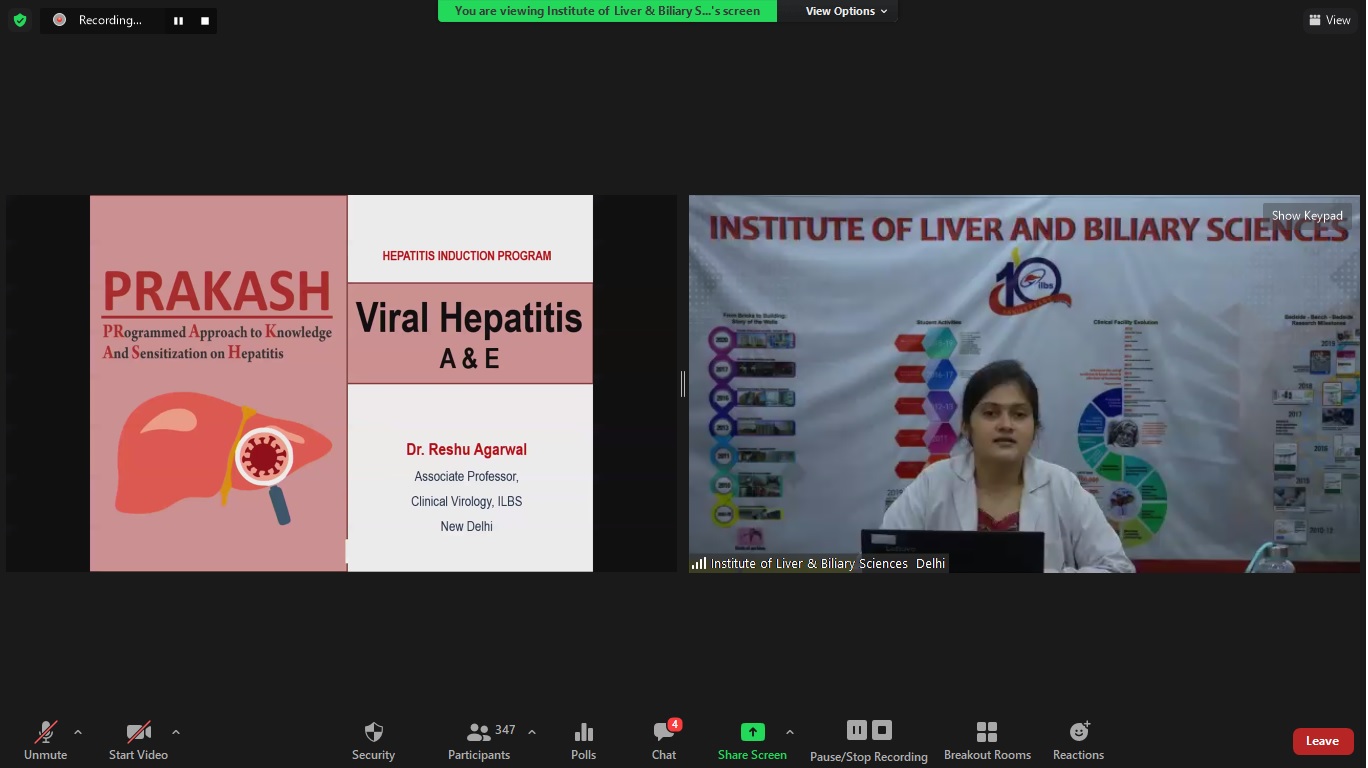Image resolution: width=1368 pixels, height=768 pixels.
Task: Click the 'HEPATITIS INDUCTION PROGRAM' heading on slide
Action: click(467, 256)
